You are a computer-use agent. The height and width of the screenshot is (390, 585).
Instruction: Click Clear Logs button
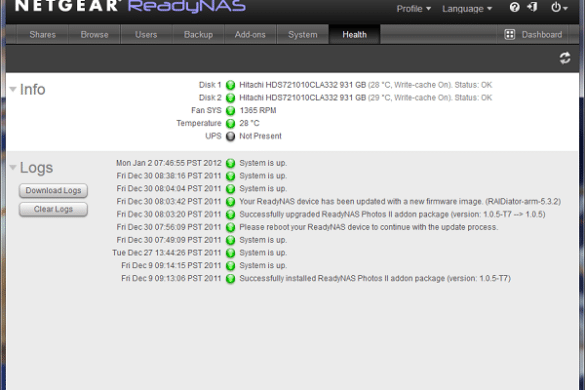pyautogui.click(x=53, y=209)
